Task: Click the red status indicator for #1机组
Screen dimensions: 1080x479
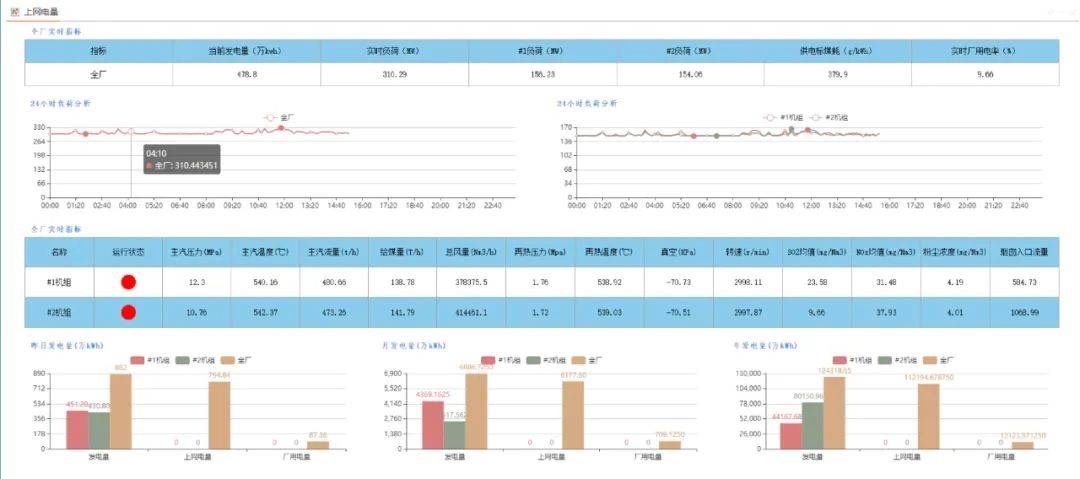Action: tap(128, 283)
